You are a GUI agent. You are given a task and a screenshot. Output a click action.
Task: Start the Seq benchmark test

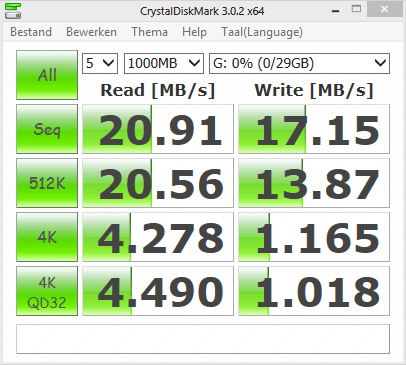click(x=47, y=129)
